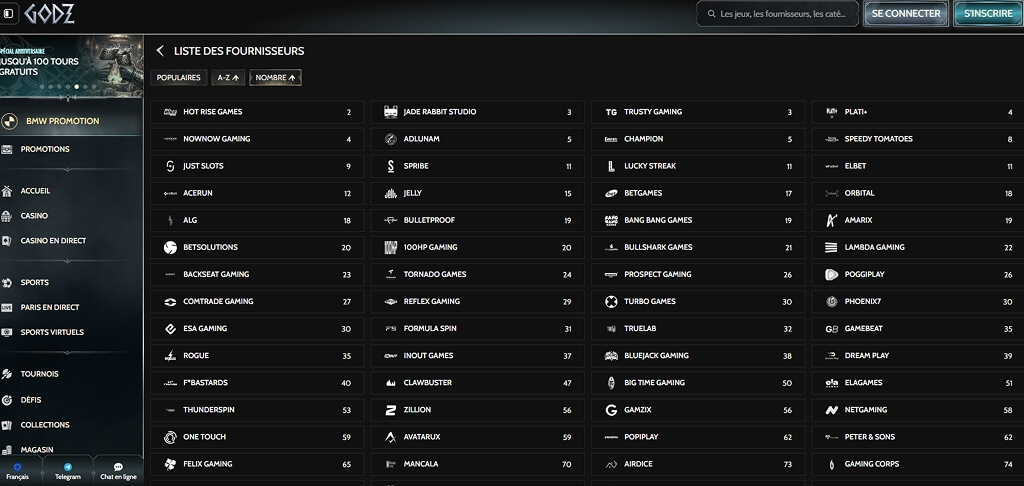
Task: Open the Rogue provider
Action: (257, 356)
